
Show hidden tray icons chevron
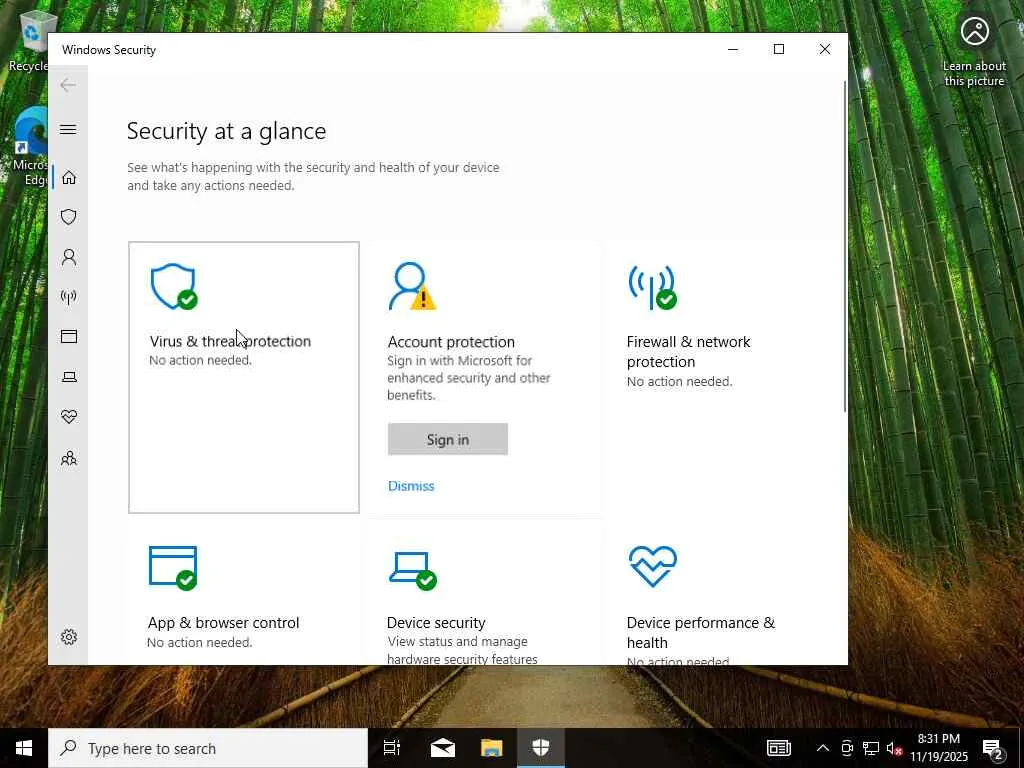(x=823, y=748)
